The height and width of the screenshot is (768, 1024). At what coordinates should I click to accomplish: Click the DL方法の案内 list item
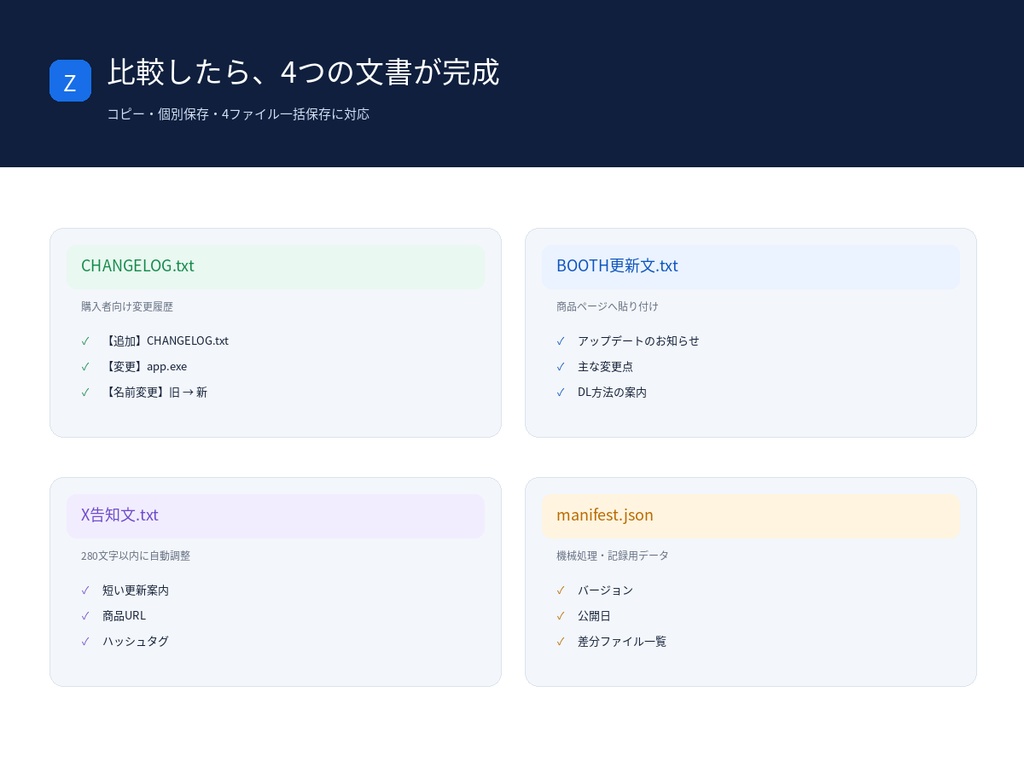(x=612, y=392)
